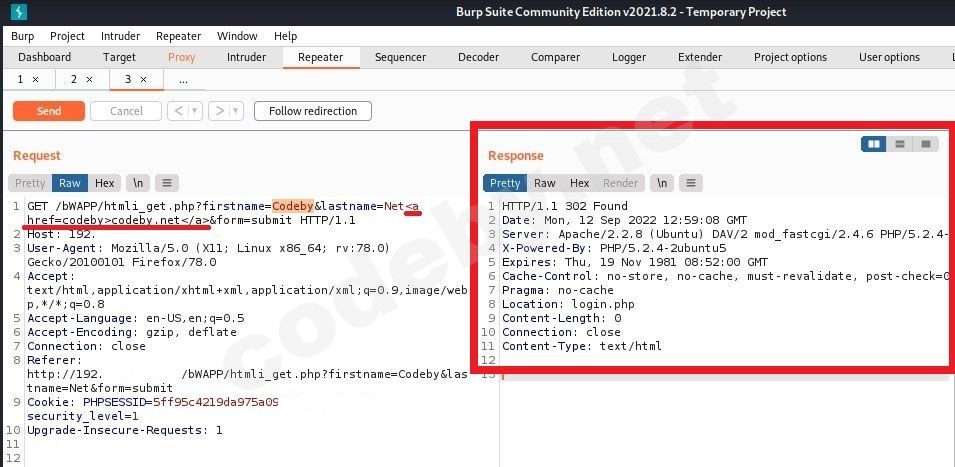The image size is (955, 467).
Task: Switch to the Comparer tab
Action: [x=555, y=57]
